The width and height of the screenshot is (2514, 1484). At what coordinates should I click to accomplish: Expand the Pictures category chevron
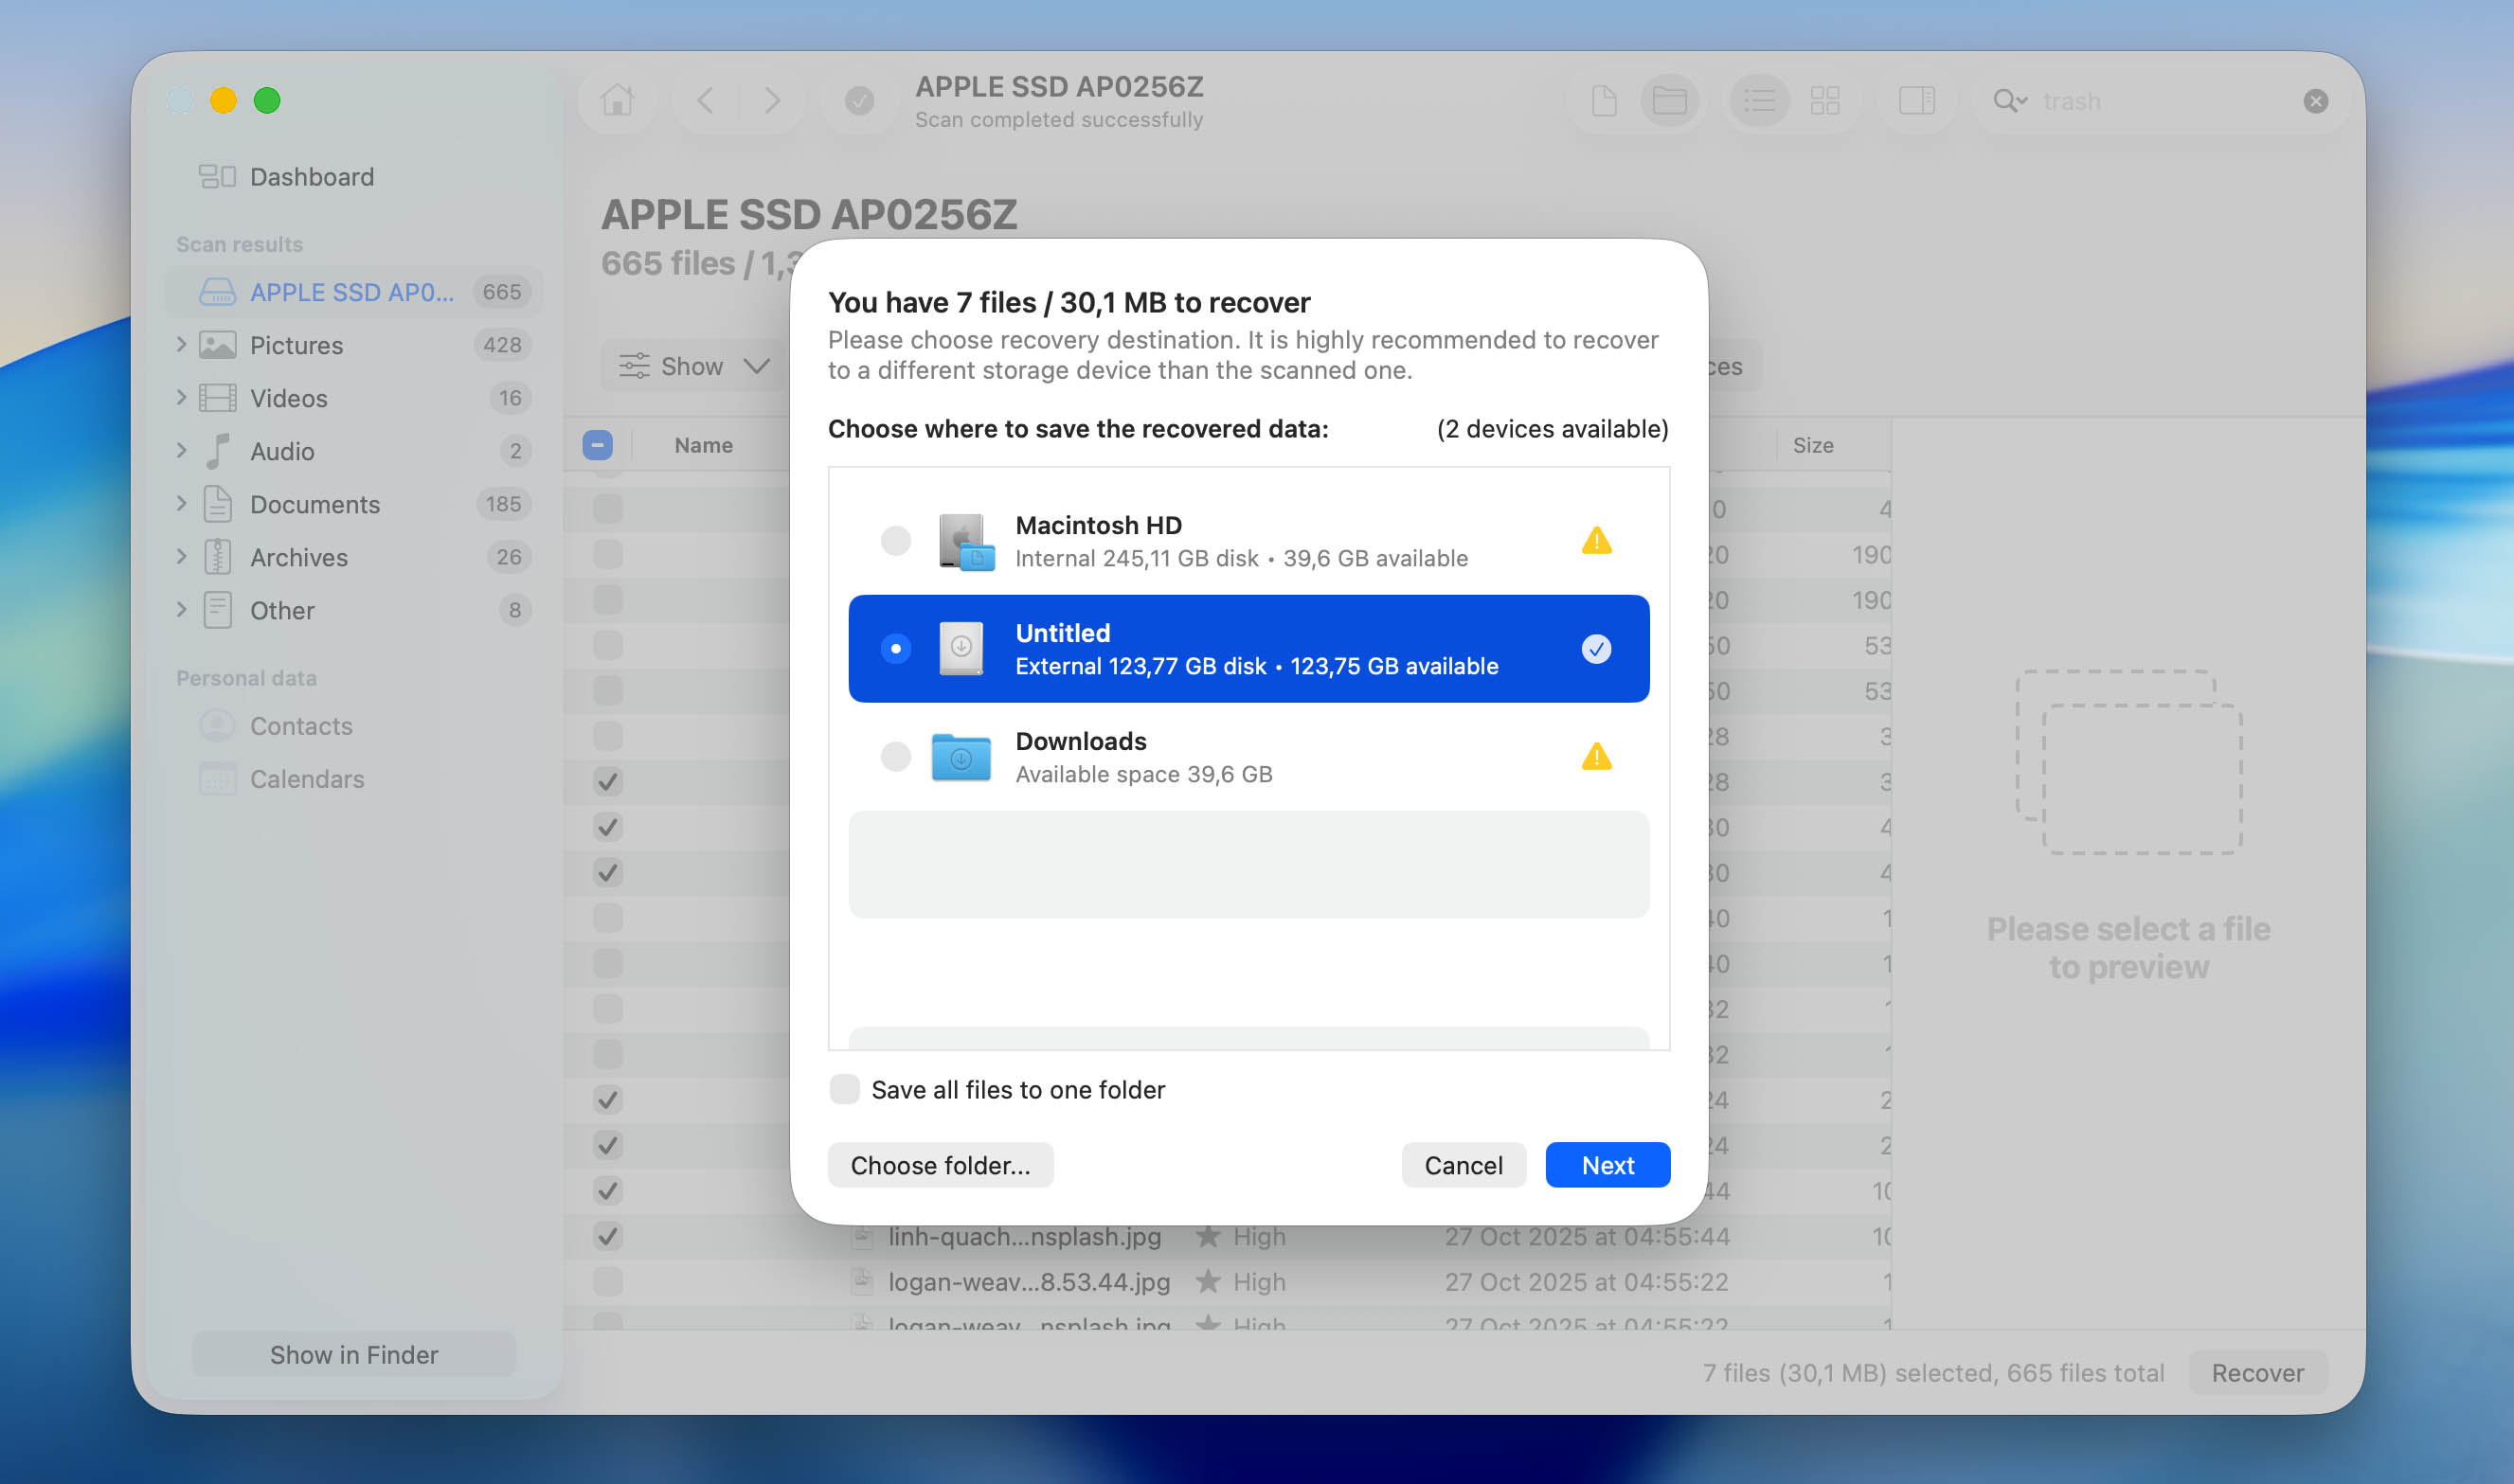181,345
